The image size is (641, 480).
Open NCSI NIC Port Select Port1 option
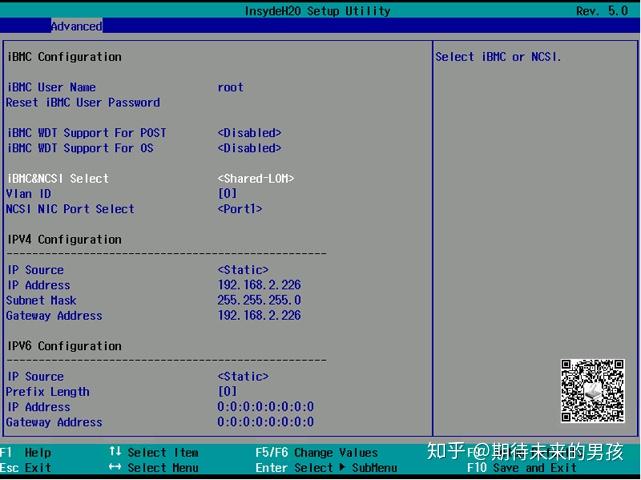(240, 209)
